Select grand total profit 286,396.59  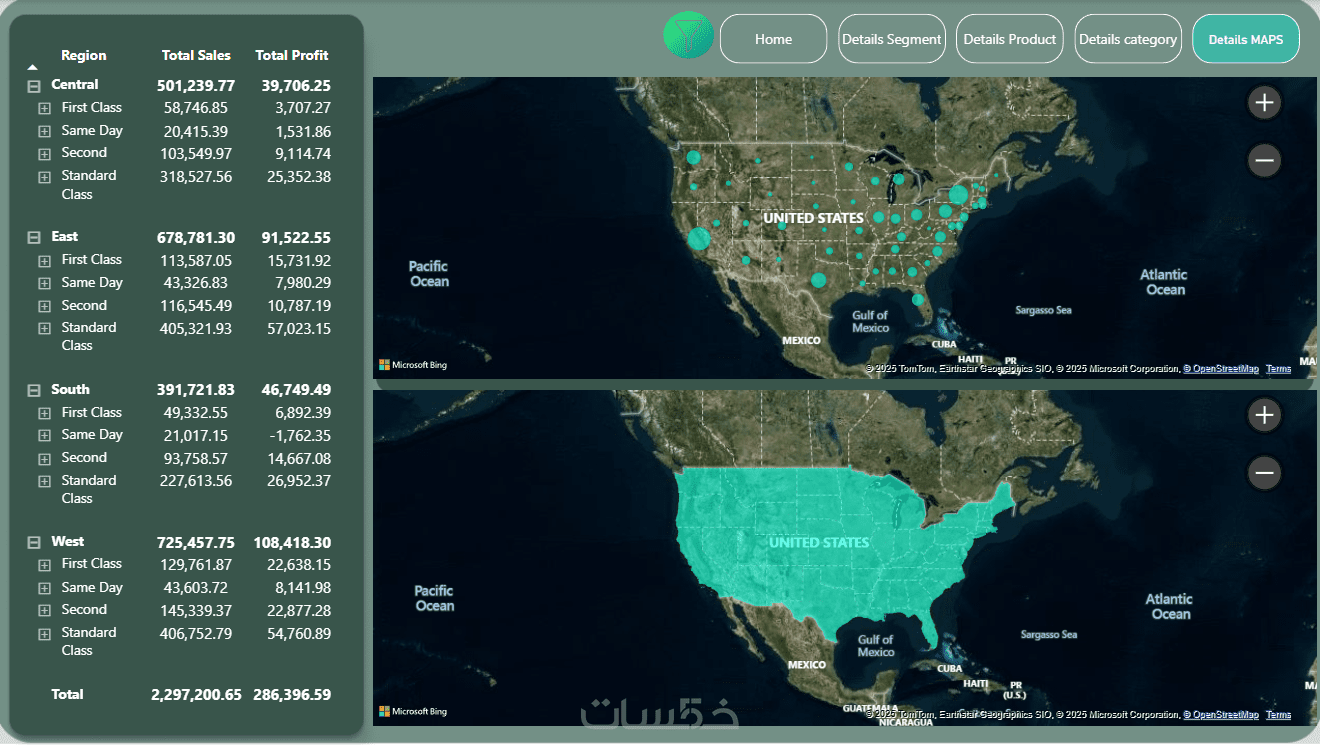292,694
